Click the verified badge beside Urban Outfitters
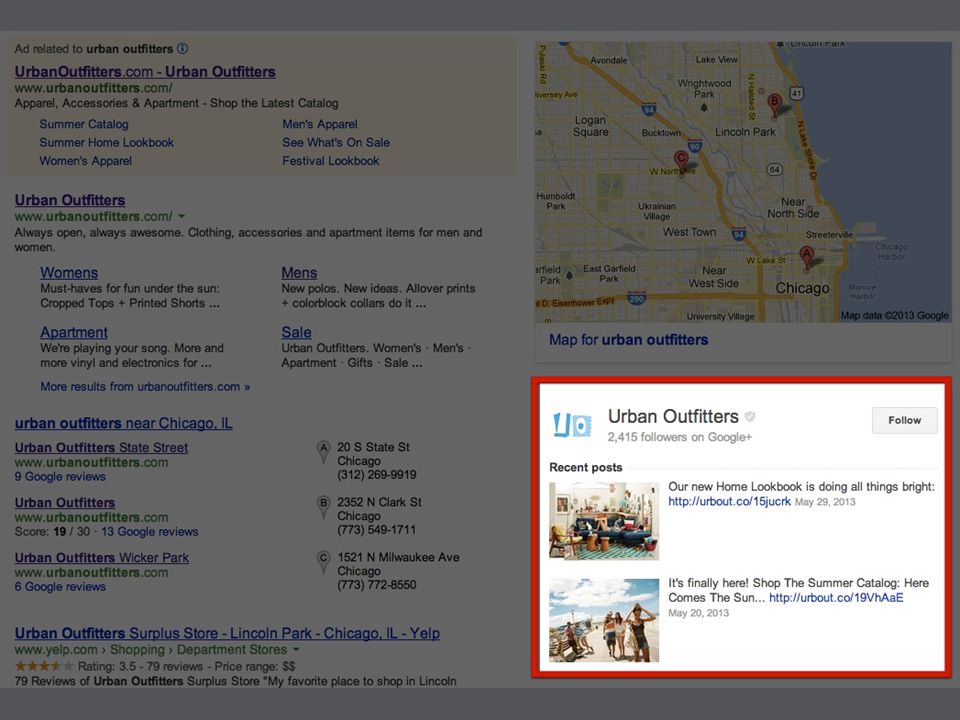Screen dimensions: 960x720 click(750, 417)
